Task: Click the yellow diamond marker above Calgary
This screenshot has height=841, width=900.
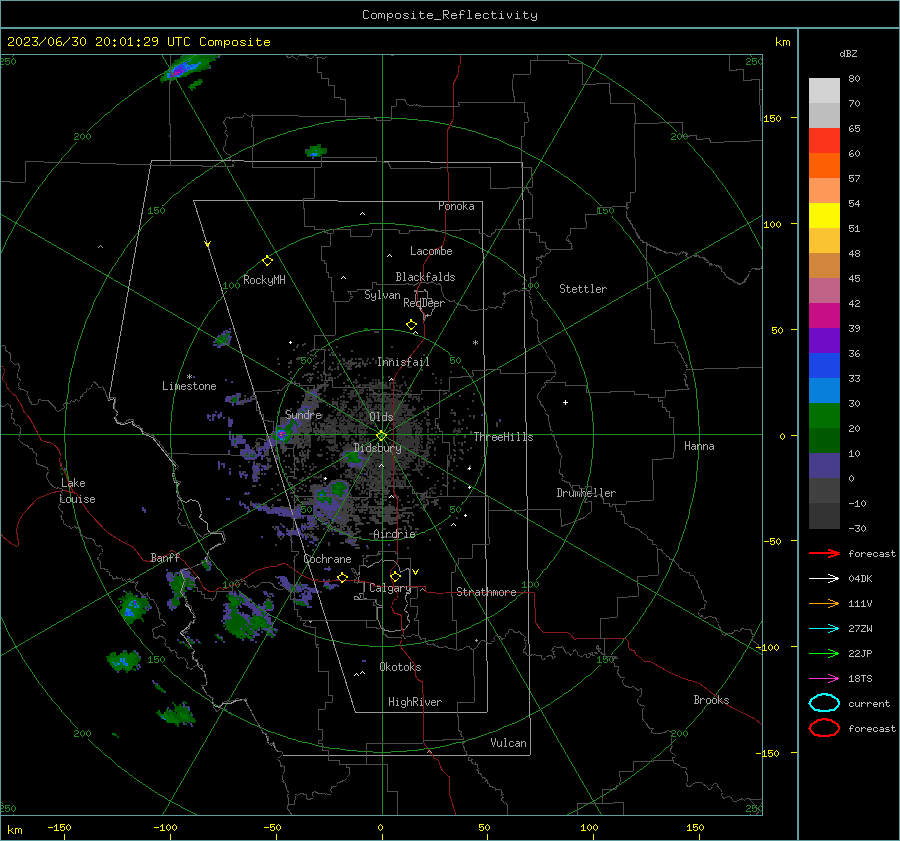Action: (x=395, y=576)
